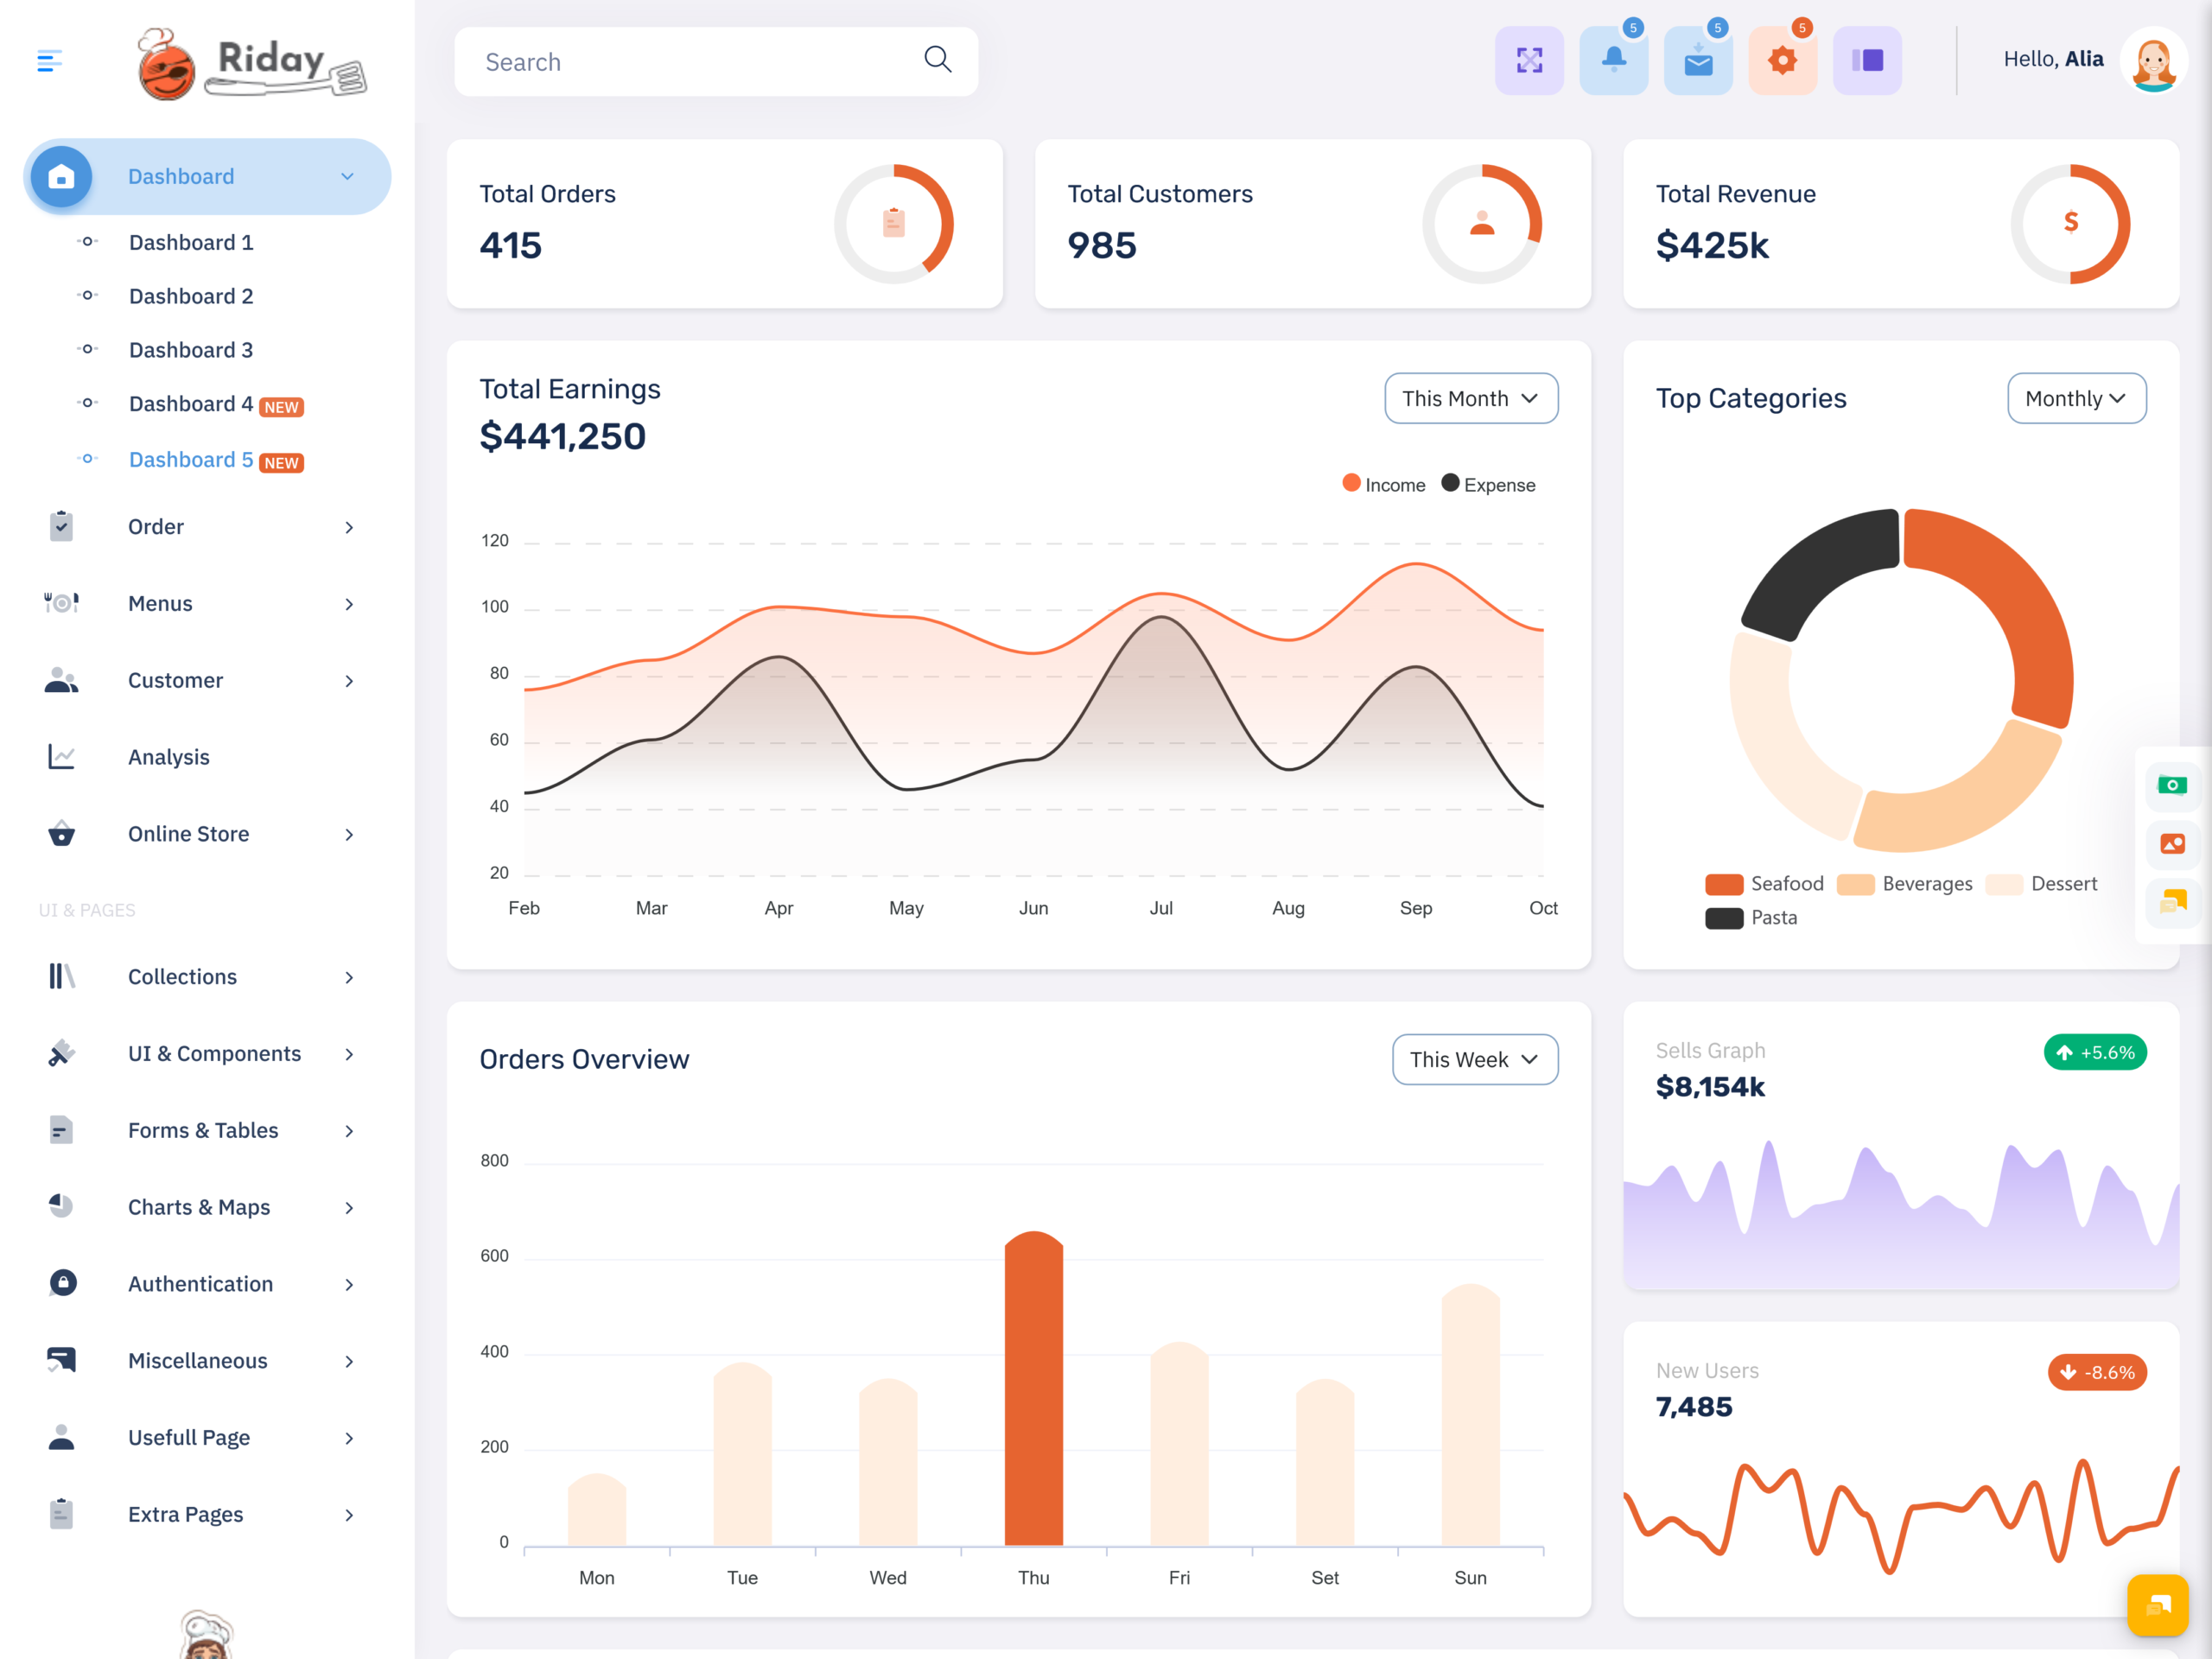Click the yellow chat icon on right panel

2172,902
